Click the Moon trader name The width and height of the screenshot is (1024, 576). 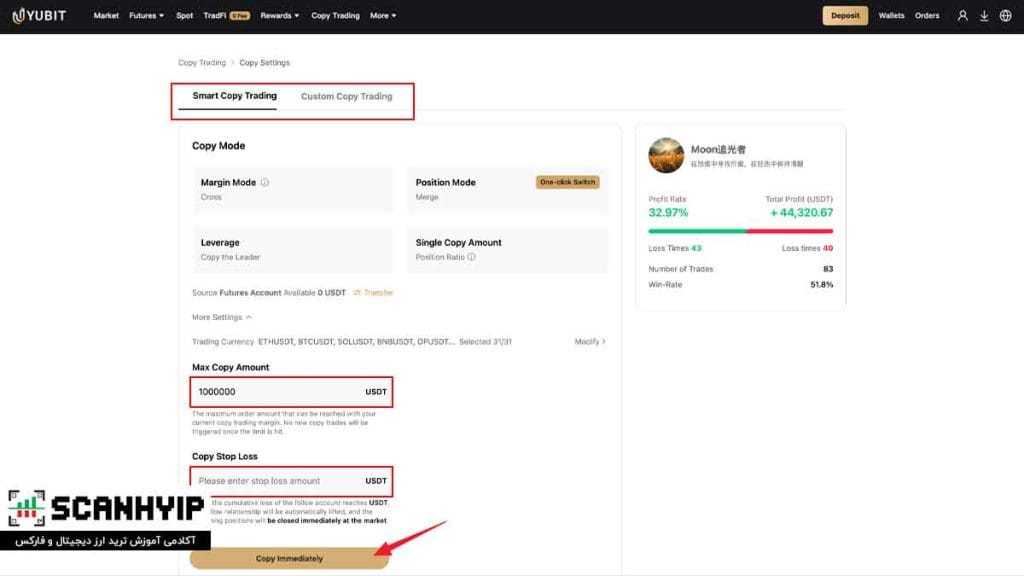[x=718, y=150]
